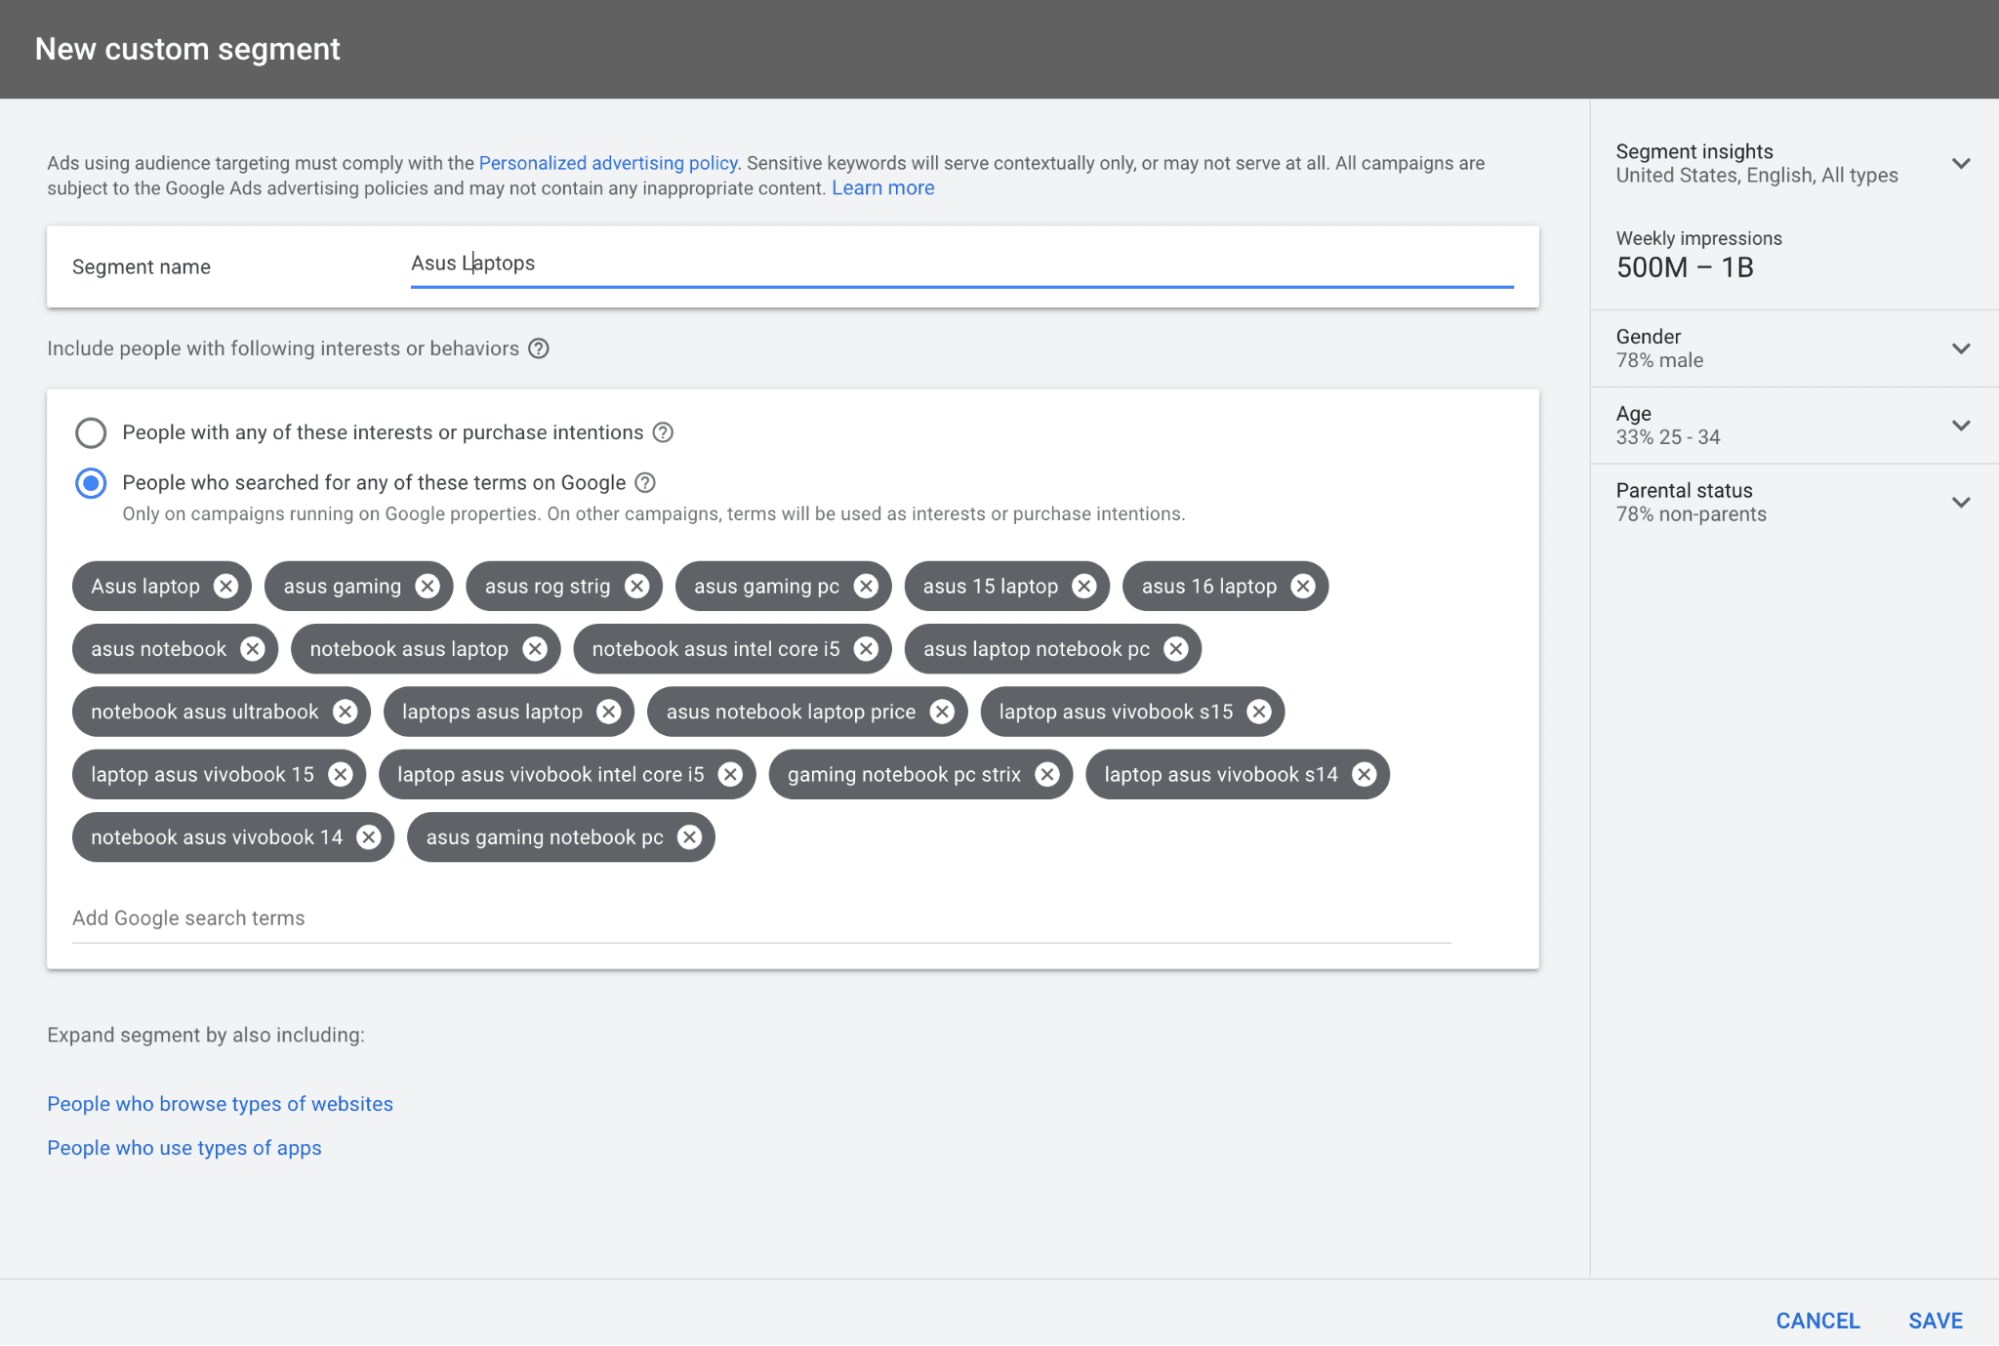The image size is (1999, 1346).
Task: Delete the 'asus 16 laptop' chip
Action: (1303, 586)
